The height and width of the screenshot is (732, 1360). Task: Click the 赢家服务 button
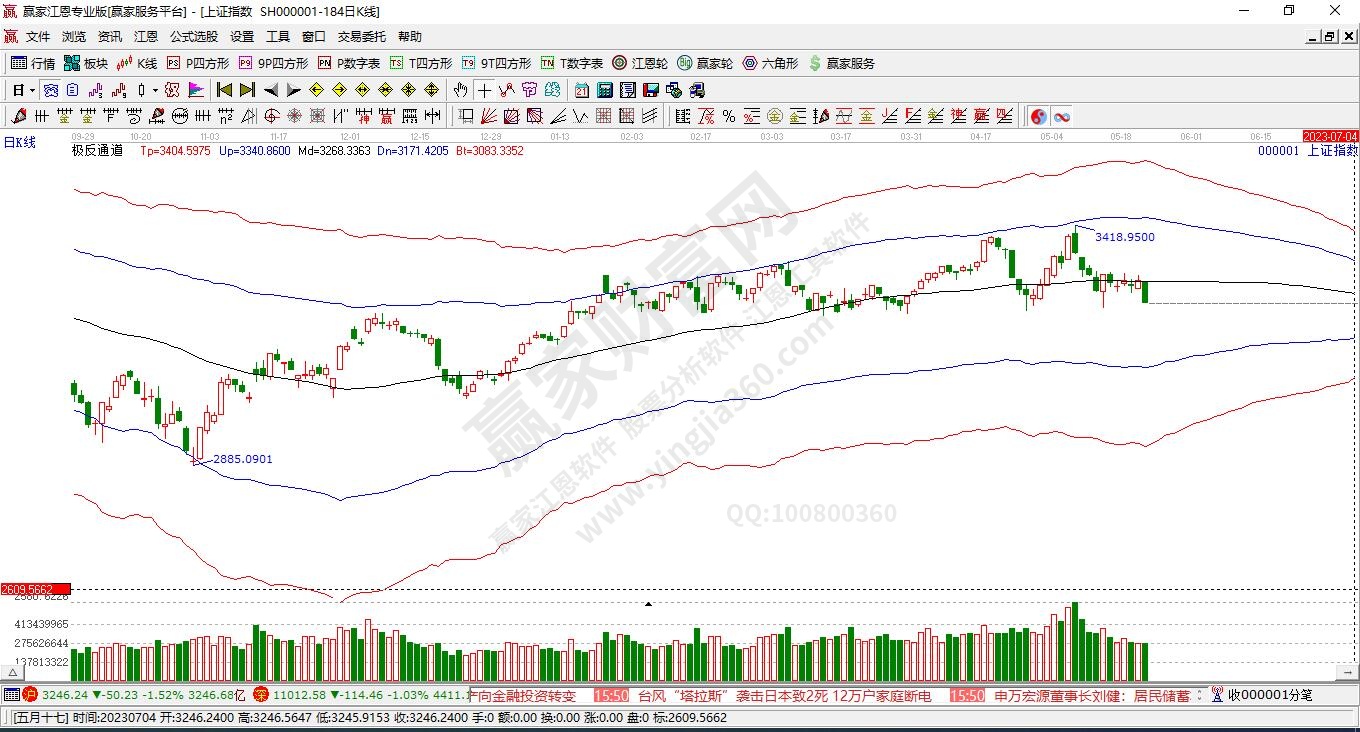841,63
